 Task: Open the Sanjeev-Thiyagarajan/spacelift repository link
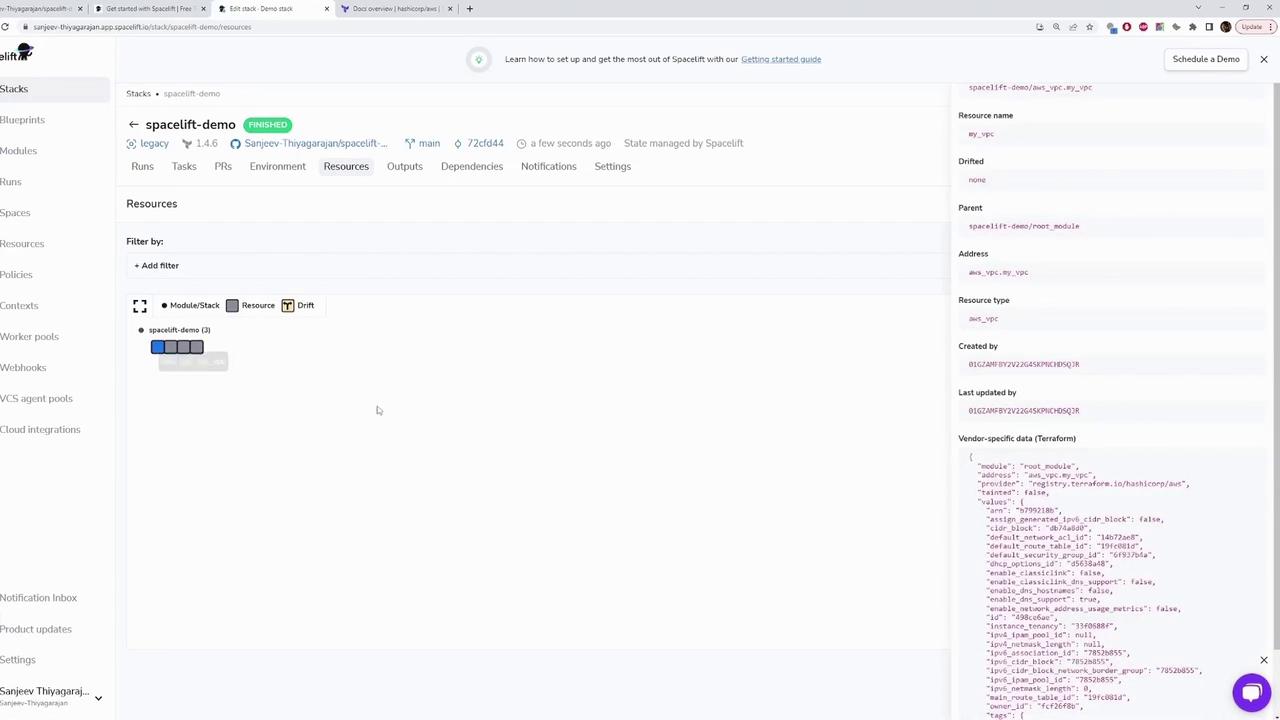pyautogui.click(x=316, y=144)
